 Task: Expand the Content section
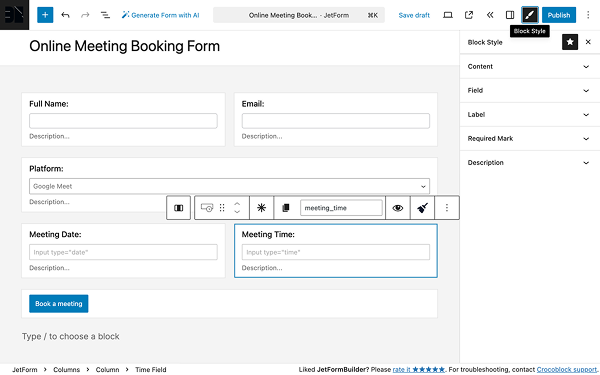tap(530, 67)
